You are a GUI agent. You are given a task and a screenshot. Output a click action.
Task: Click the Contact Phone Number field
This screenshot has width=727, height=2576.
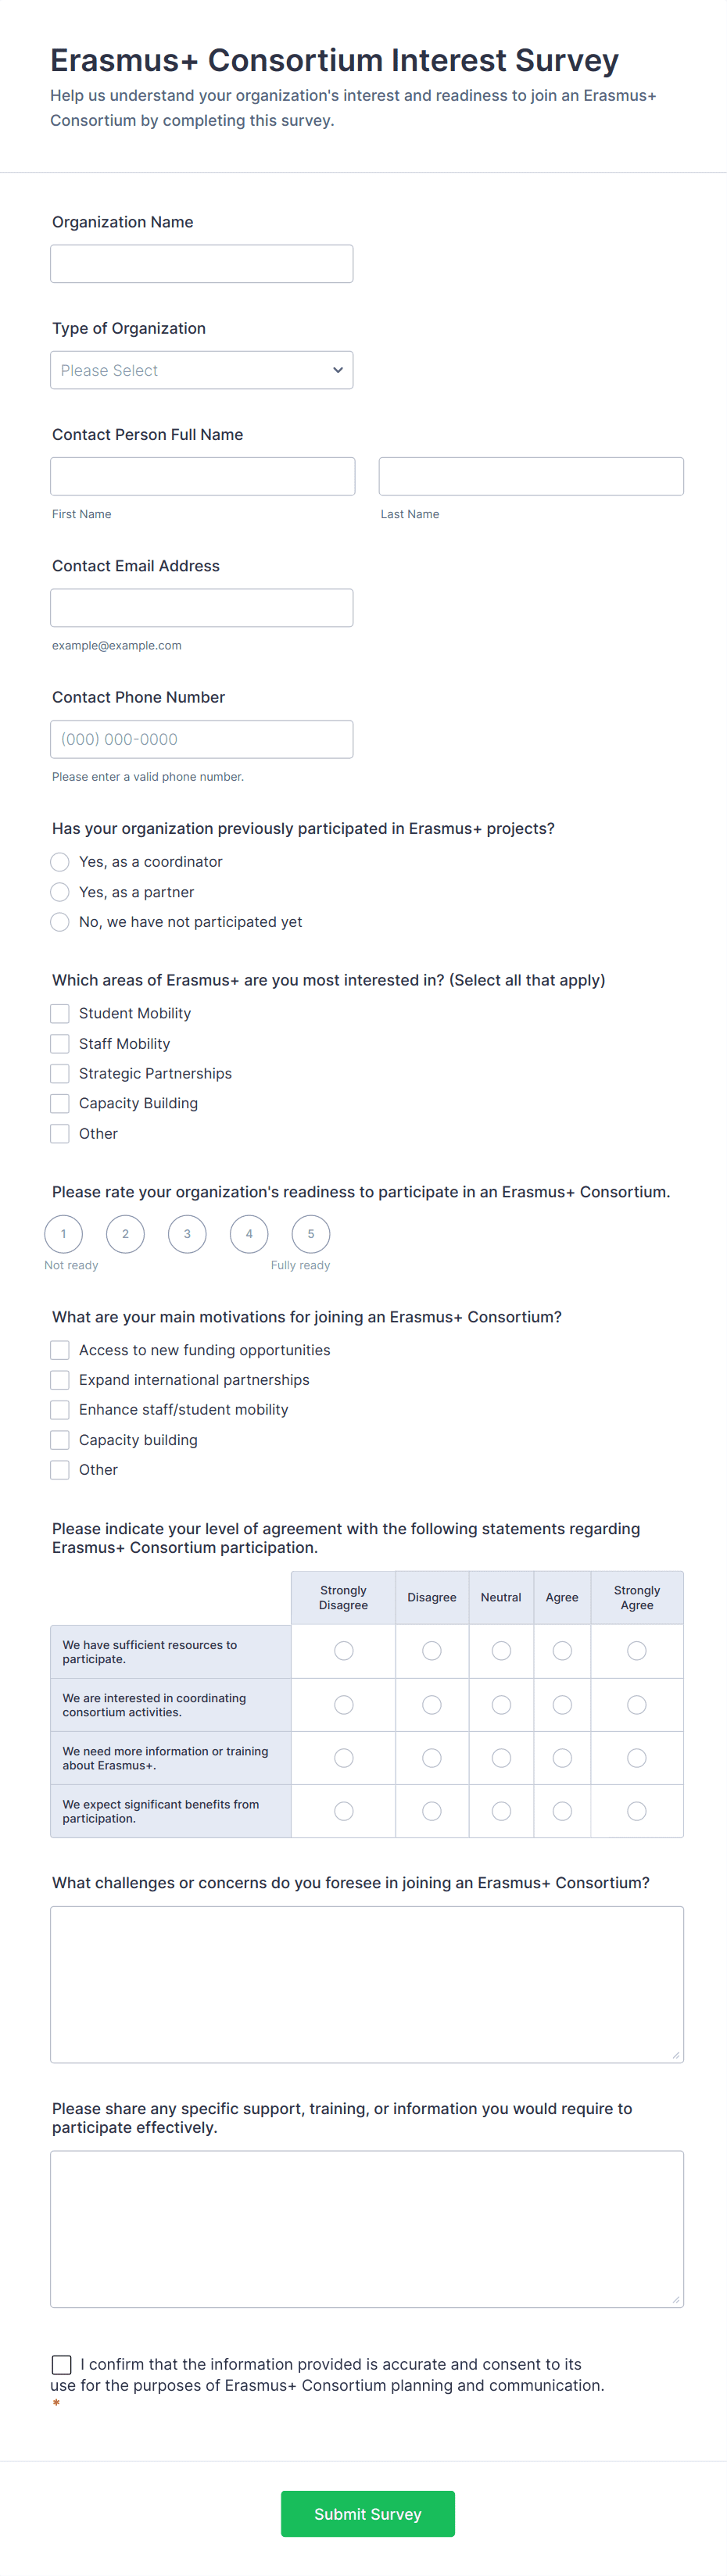(201, 738)
